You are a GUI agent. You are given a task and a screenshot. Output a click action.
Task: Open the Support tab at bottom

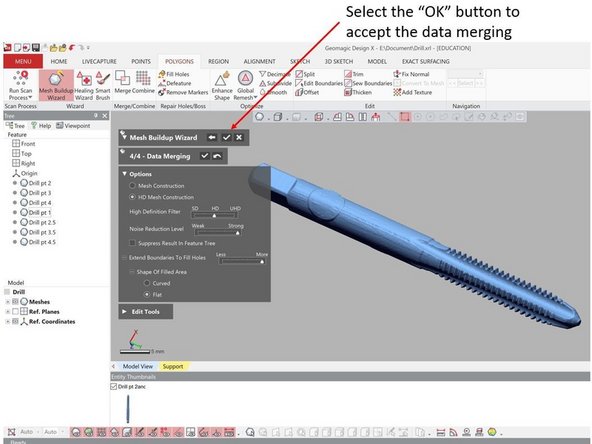(173, 366)
